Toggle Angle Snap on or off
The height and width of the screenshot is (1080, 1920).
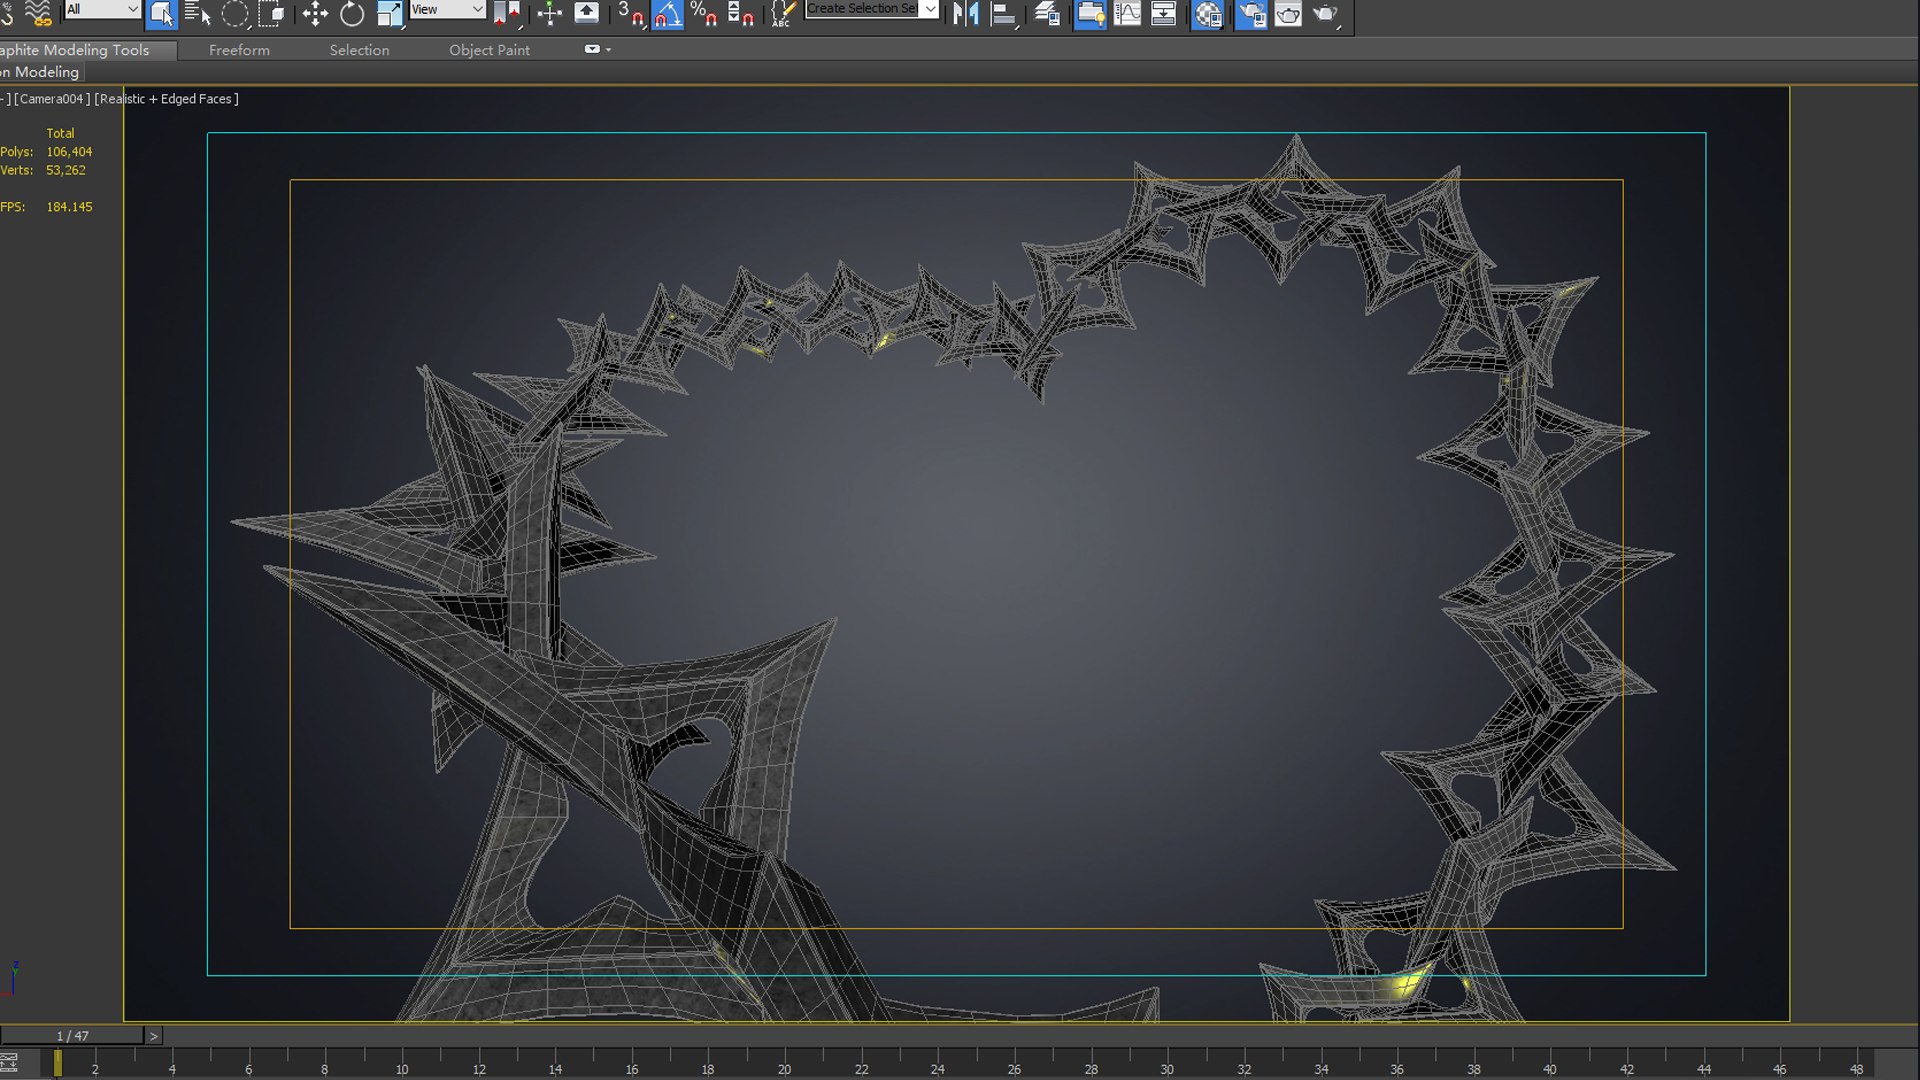coord(667,13)
